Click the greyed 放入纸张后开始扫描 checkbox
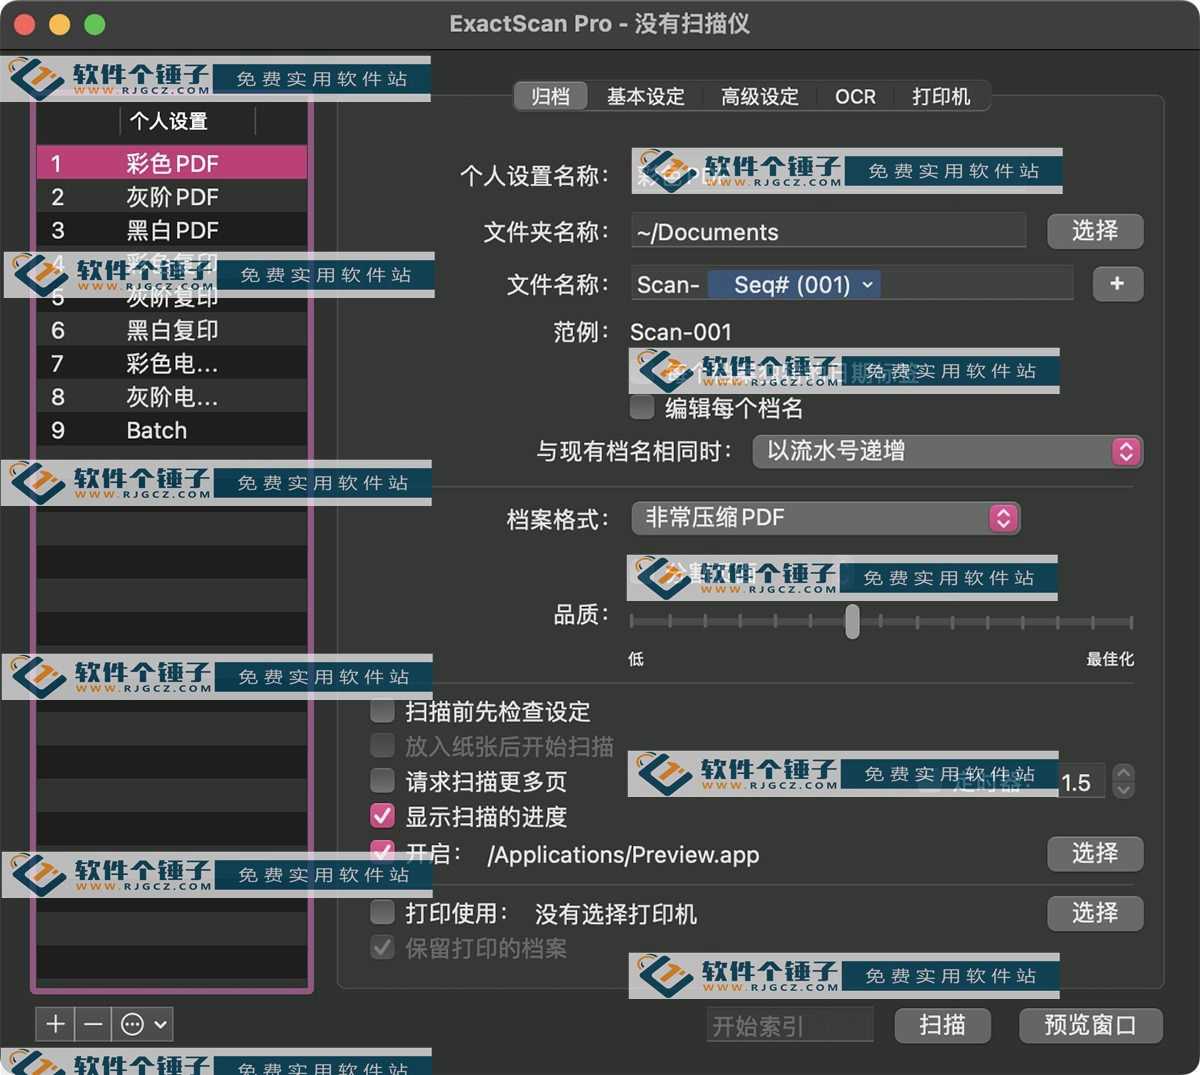1200x1075 pixels. coord(382,746)
